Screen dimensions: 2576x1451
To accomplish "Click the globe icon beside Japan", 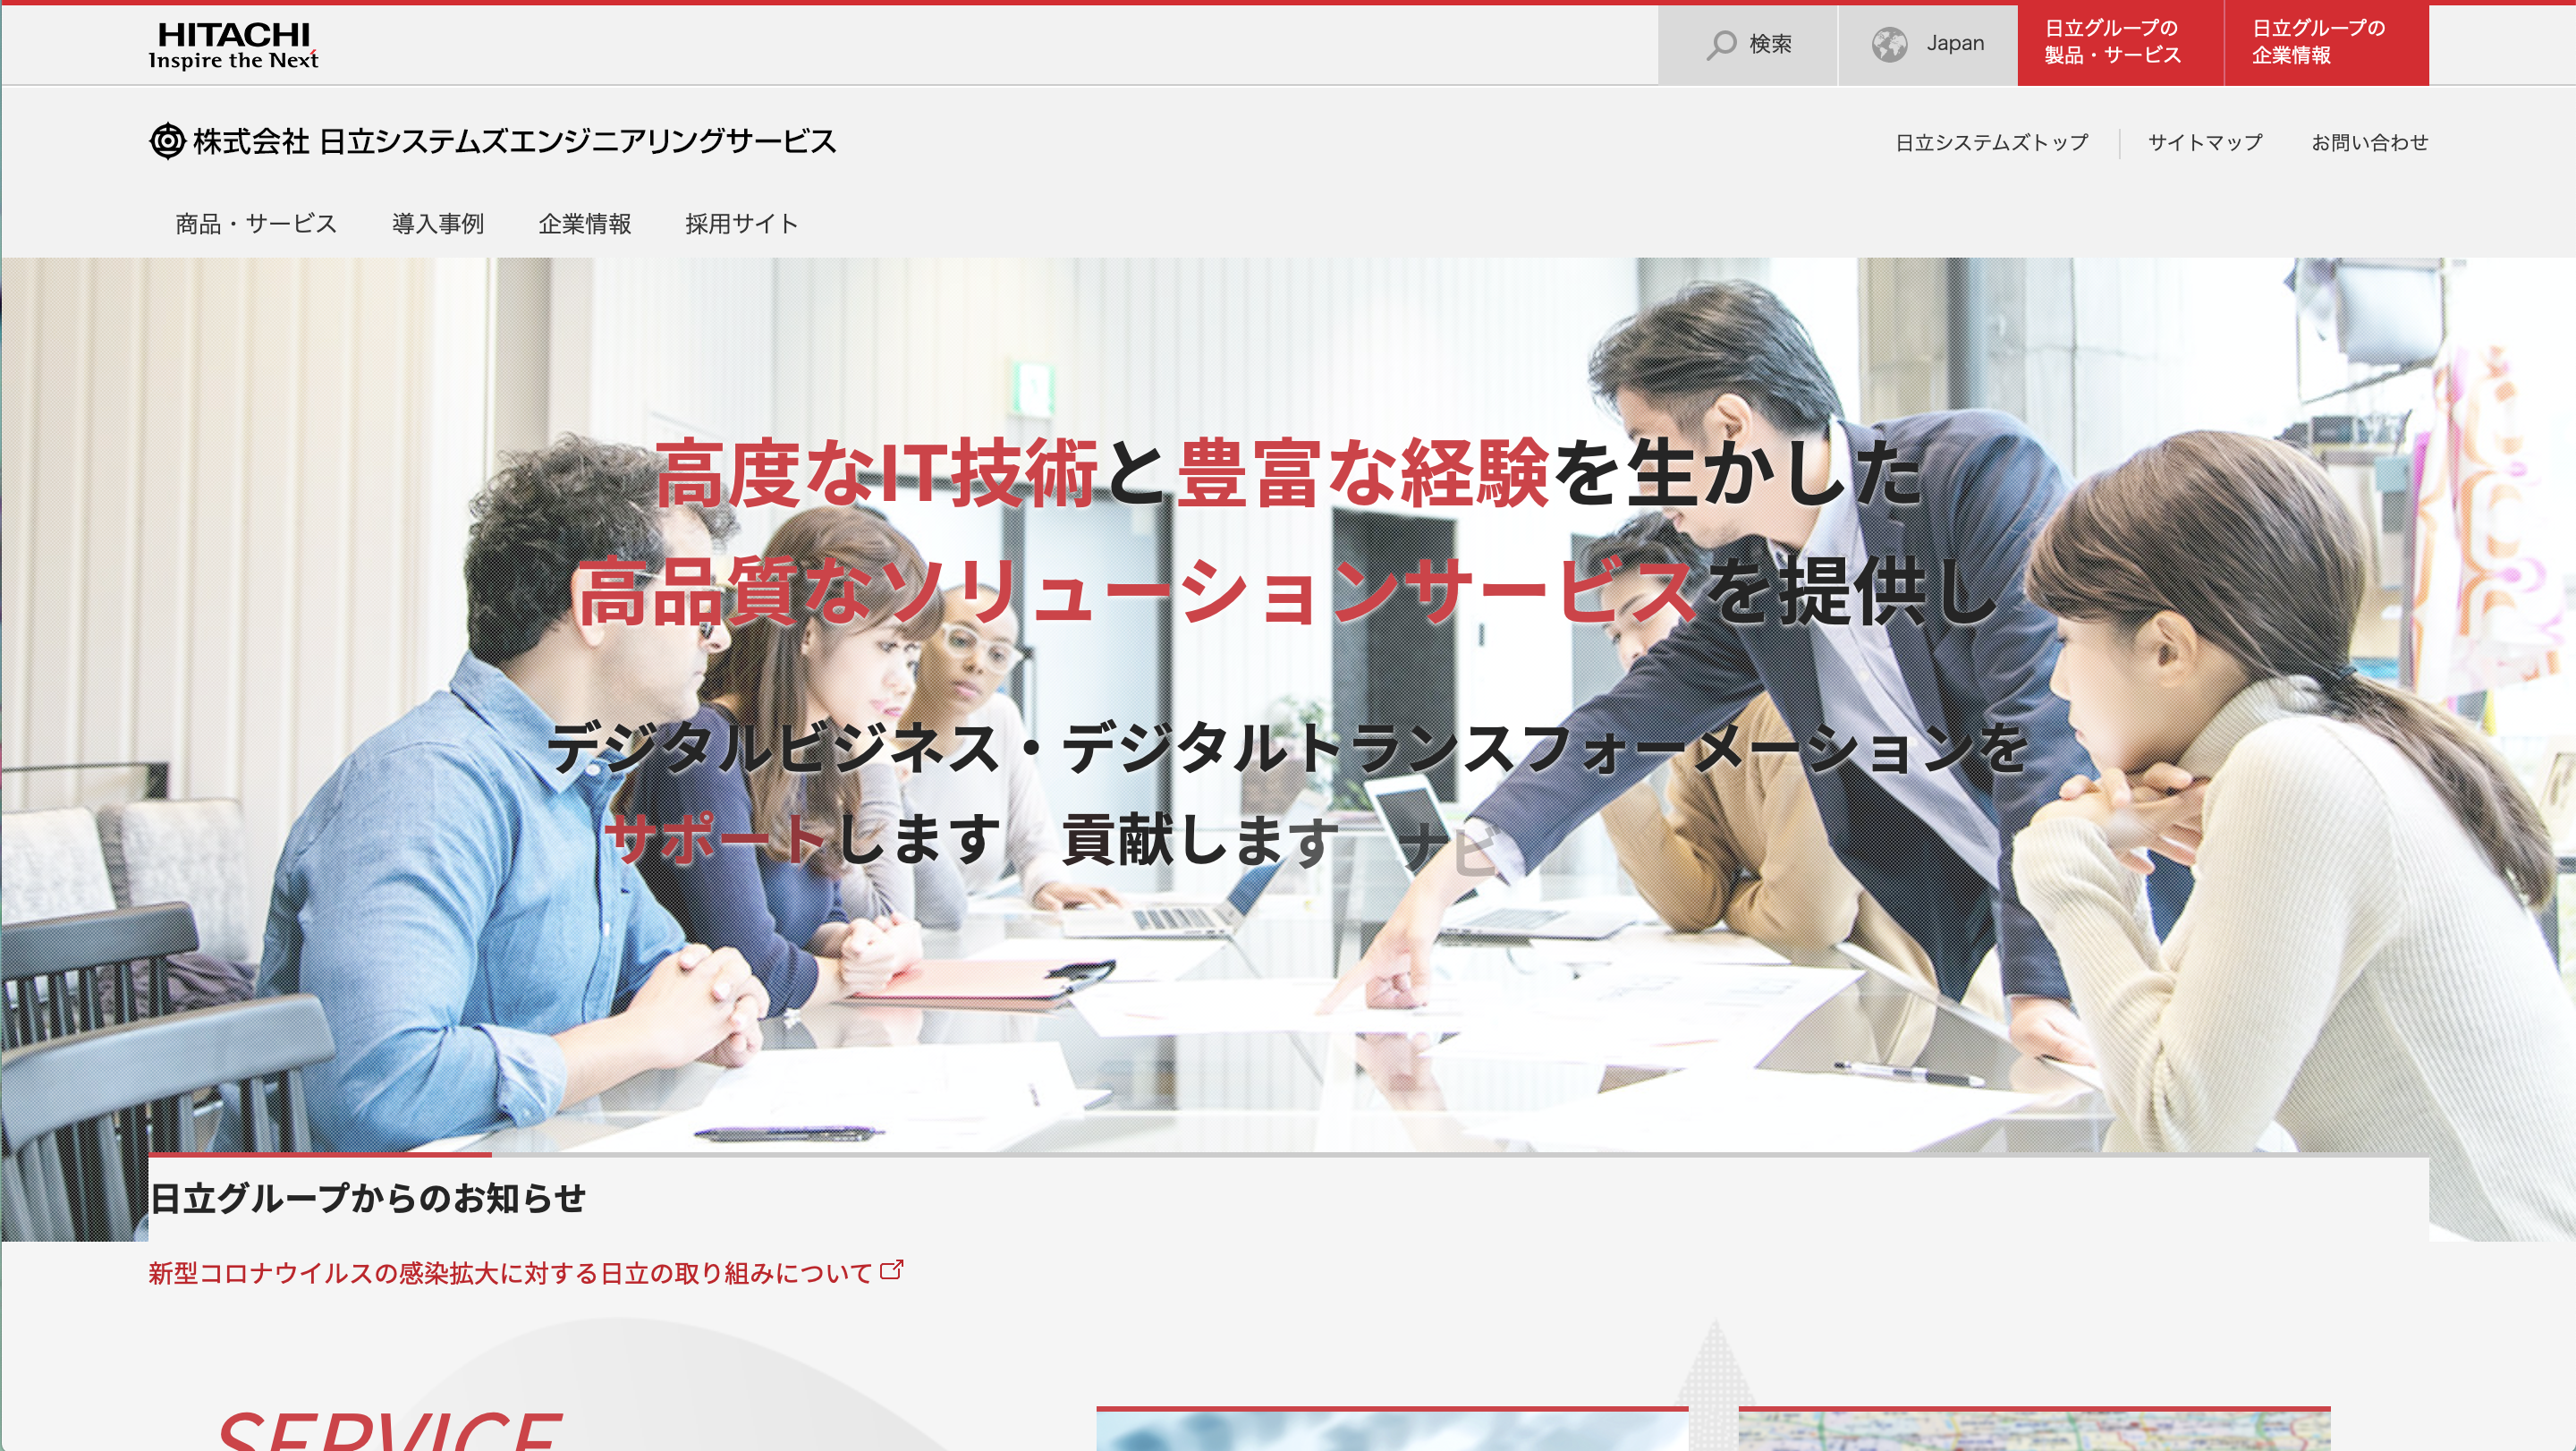I will click(x=1889, y=45).
